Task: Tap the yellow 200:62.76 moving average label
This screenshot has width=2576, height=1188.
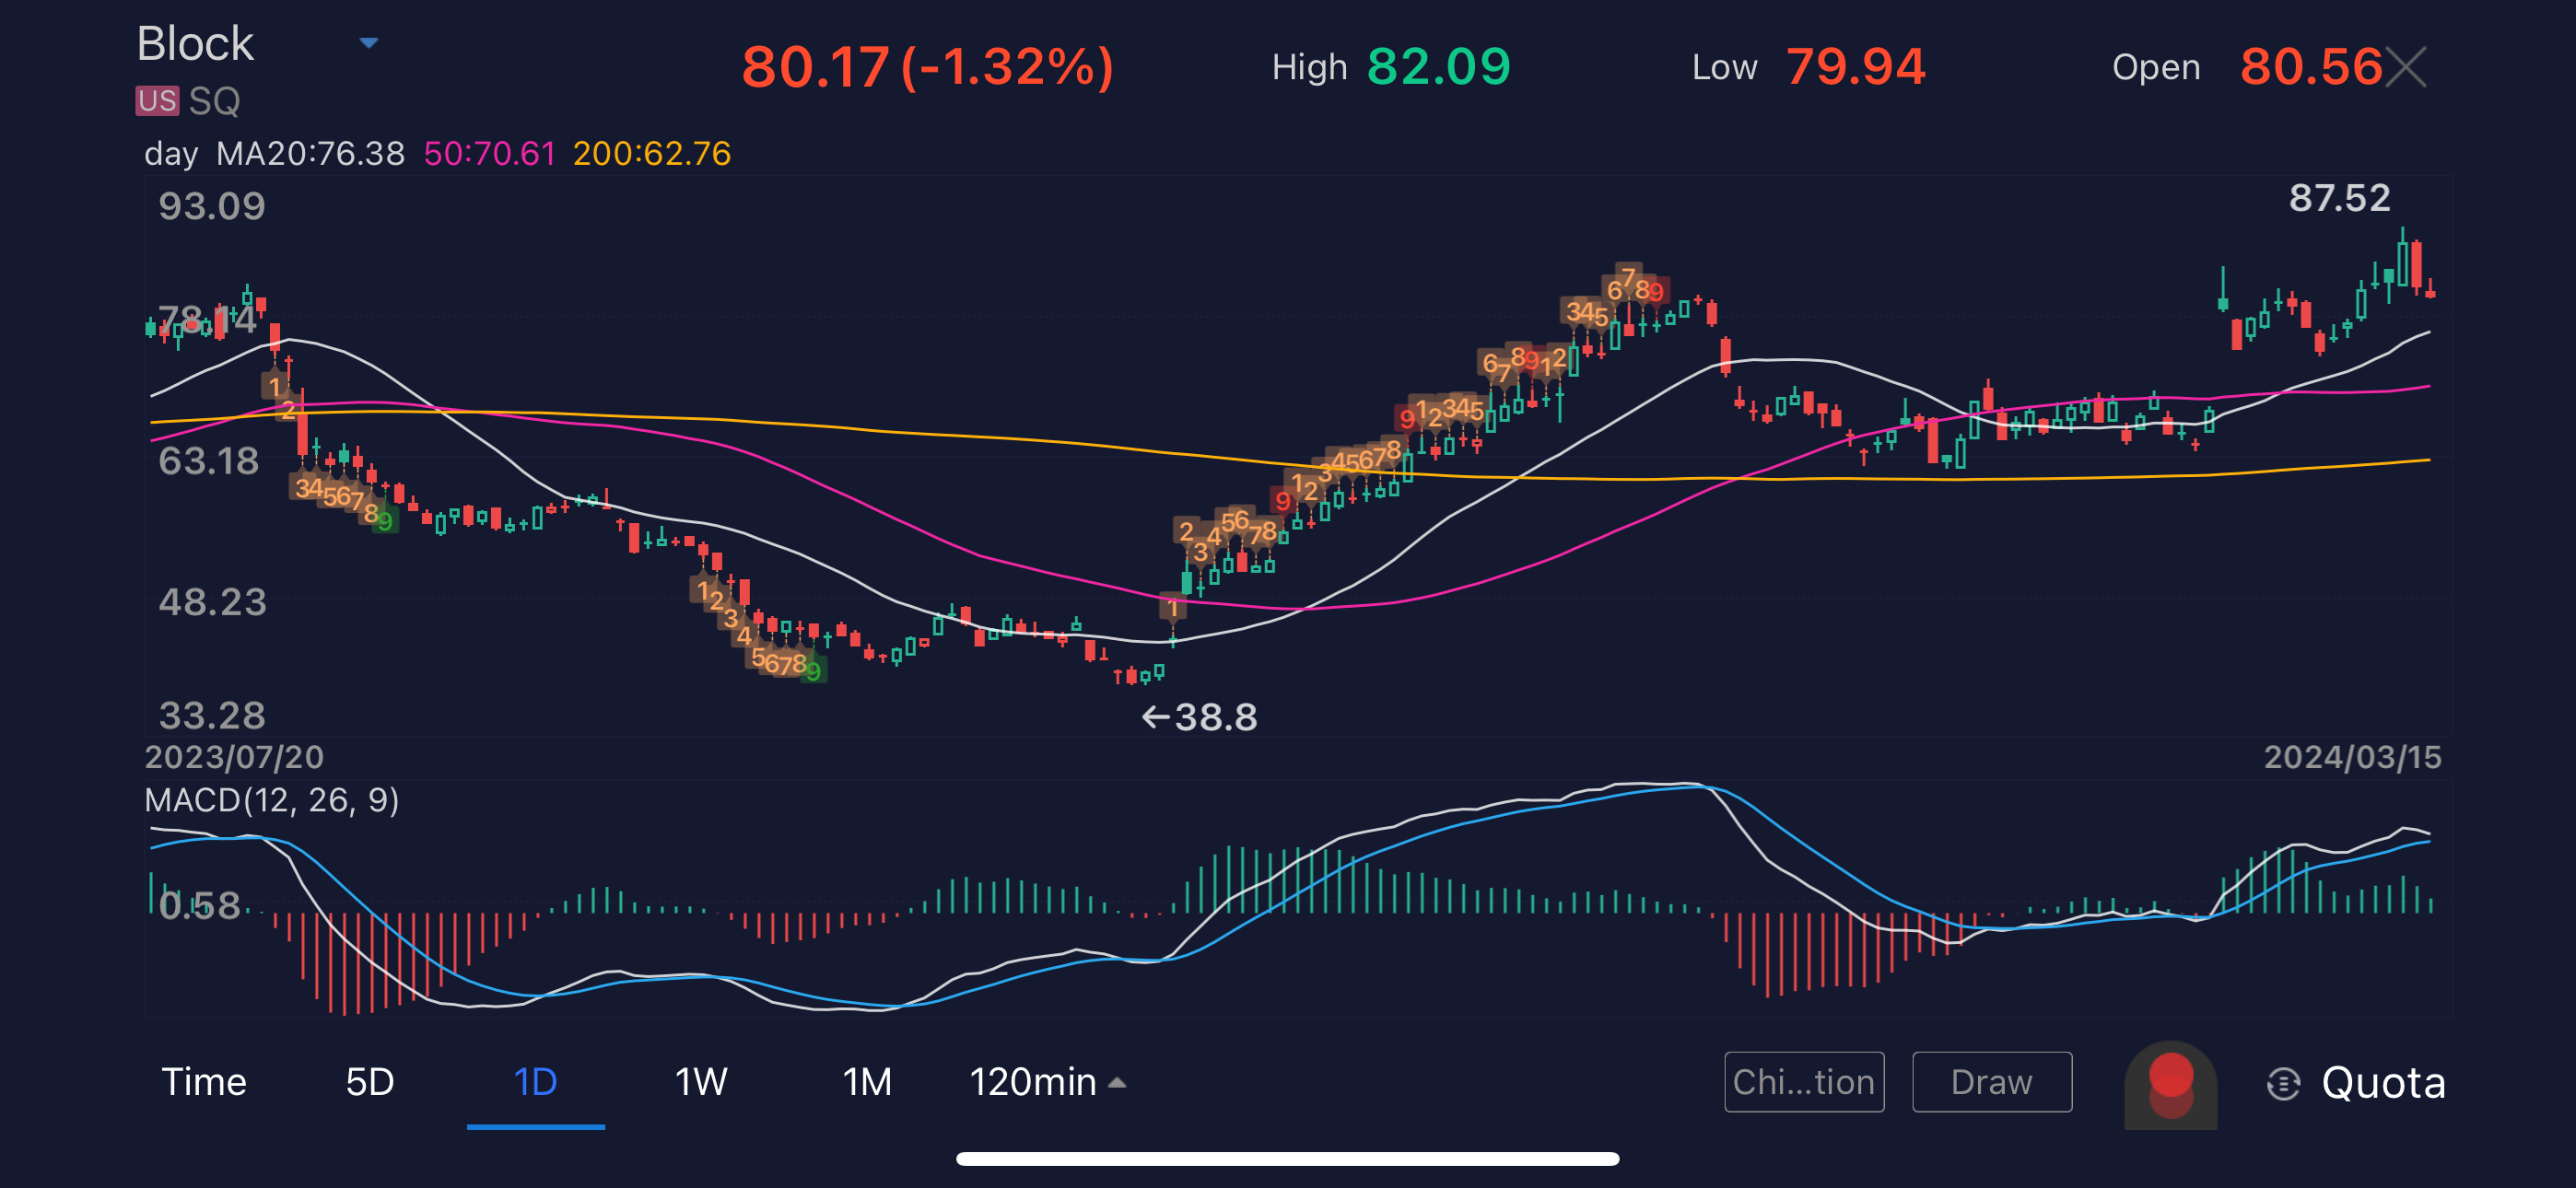Action: point(651,154)
